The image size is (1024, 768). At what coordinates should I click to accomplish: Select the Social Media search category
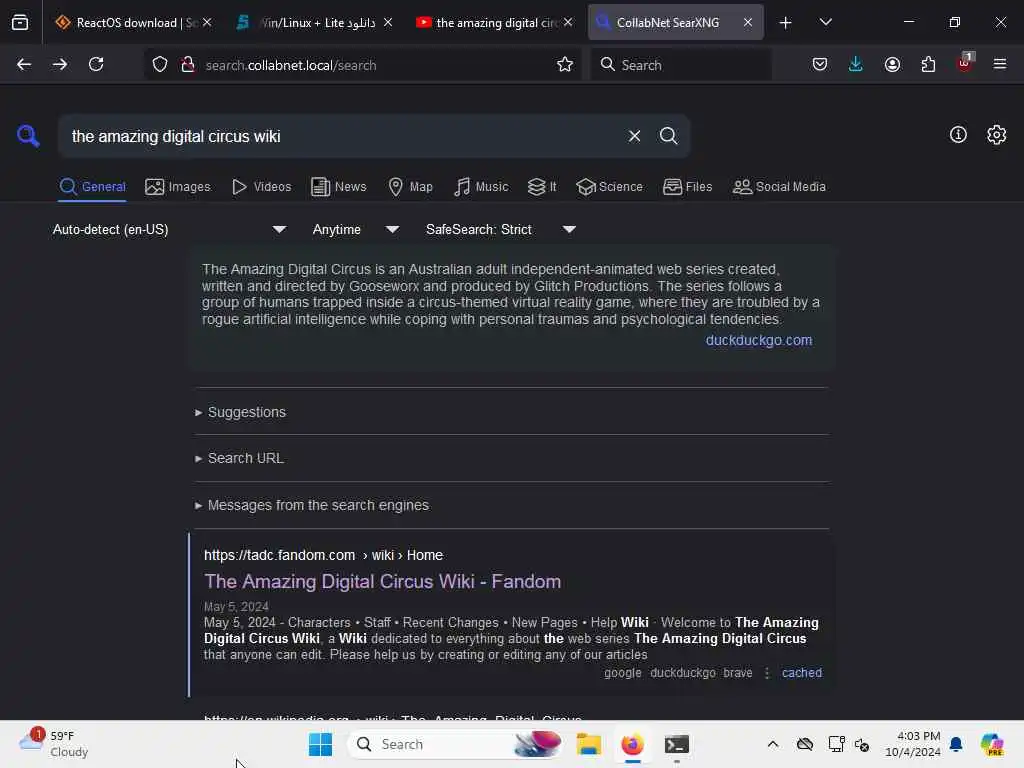(779, 187)
